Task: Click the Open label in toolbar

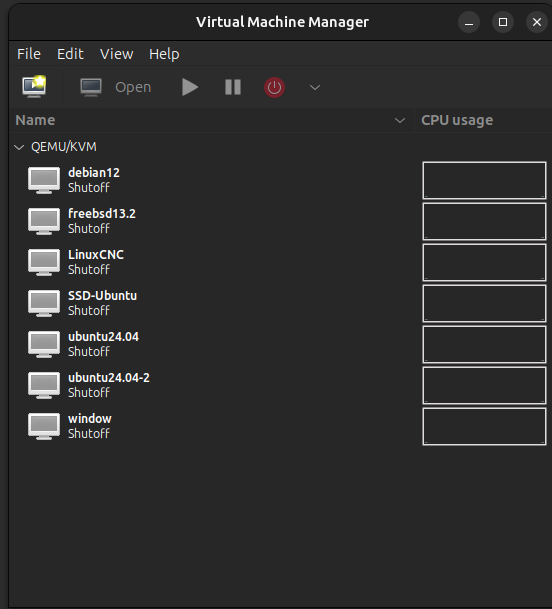Action: pos(133,87)
